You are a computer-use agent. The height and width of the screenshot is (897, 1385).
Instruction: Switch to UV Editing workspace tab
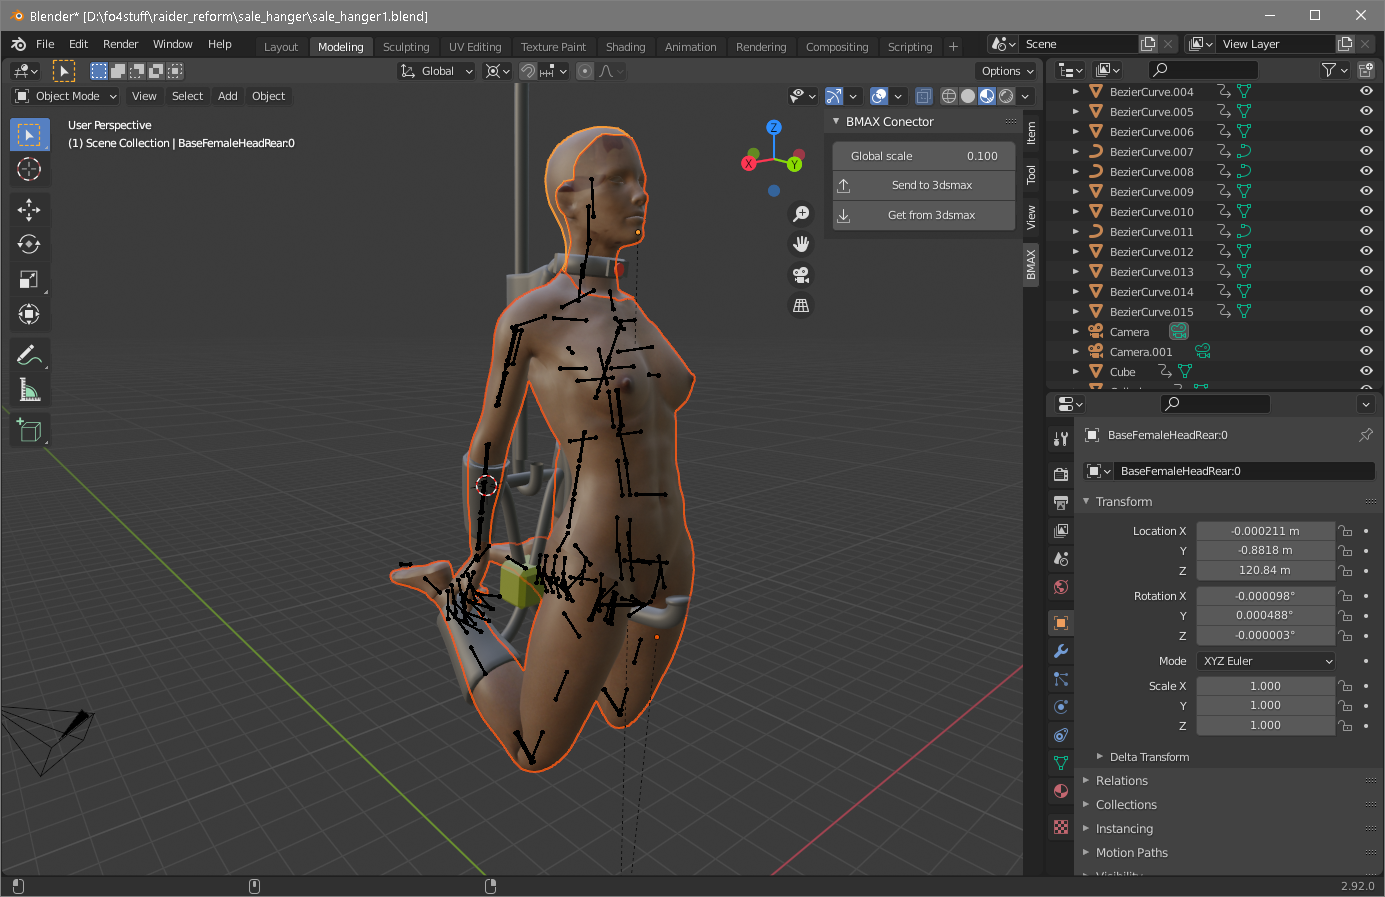point(475,47)
